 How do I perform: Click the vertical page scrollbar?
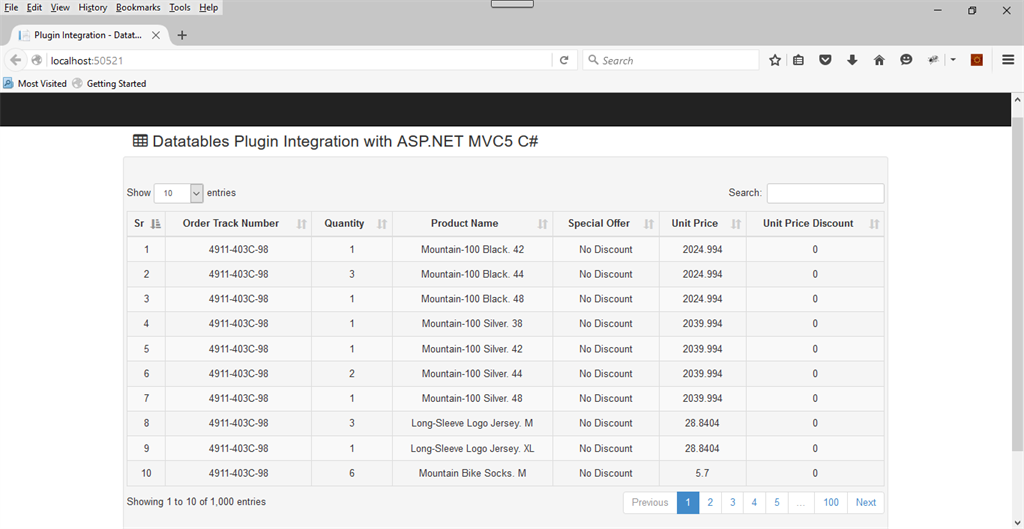[1017, 284]
